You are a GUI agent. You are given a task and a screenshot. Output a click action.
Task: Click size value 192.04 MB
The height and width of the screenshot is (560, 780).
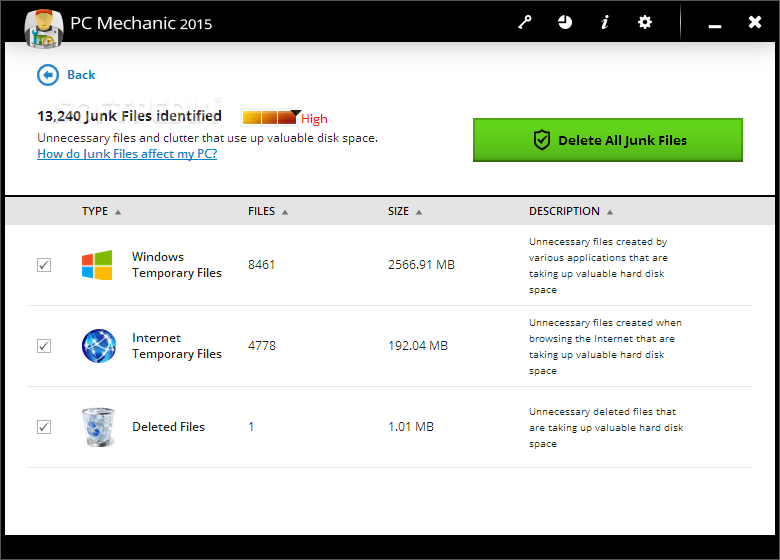point(418,346)
